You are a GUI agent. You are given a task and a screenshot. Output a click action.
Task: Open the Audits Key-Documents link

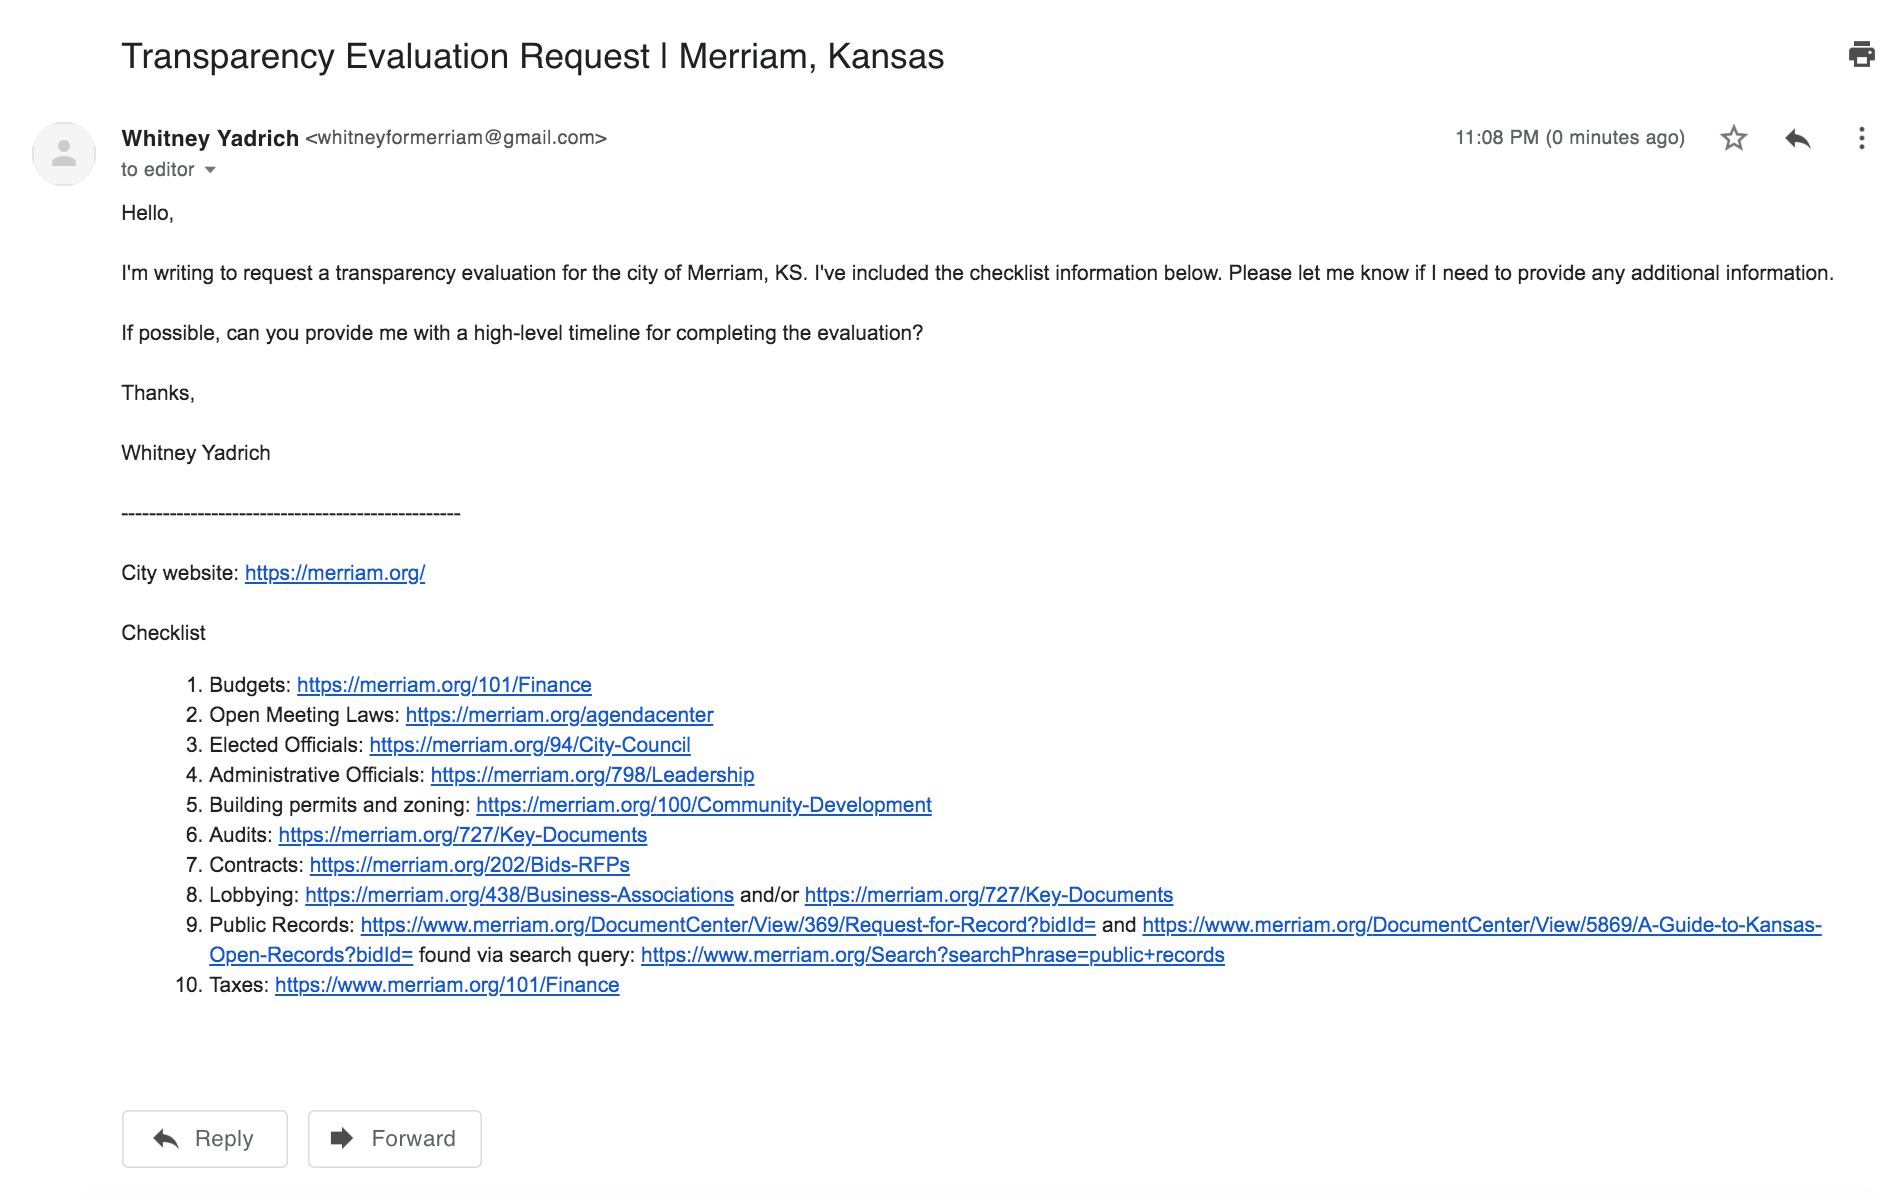tap(462, 835)
